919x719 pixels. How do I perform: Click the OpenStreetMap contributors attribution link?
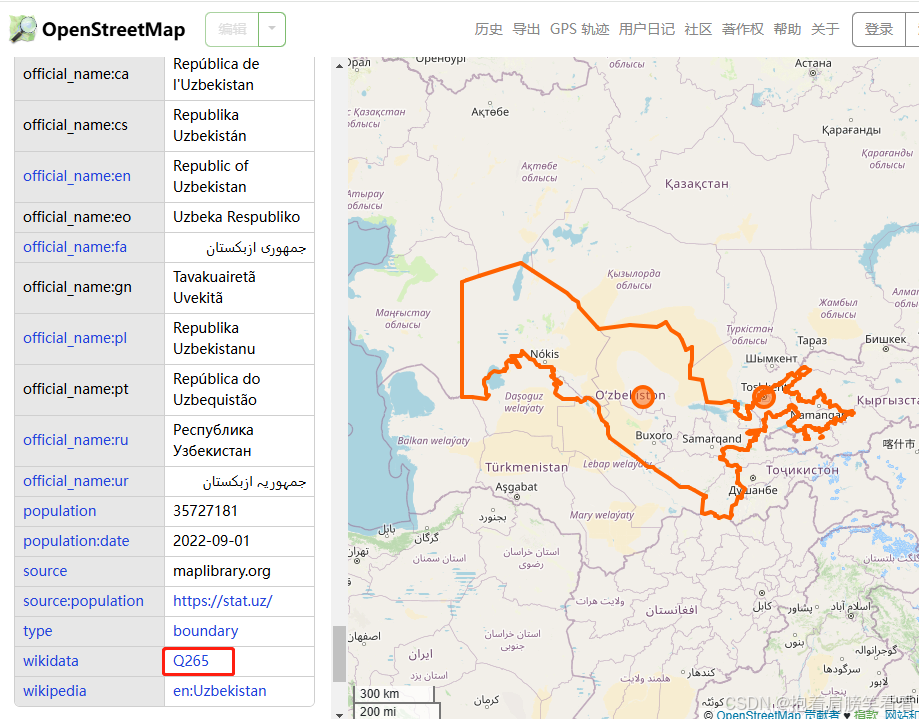777,714
